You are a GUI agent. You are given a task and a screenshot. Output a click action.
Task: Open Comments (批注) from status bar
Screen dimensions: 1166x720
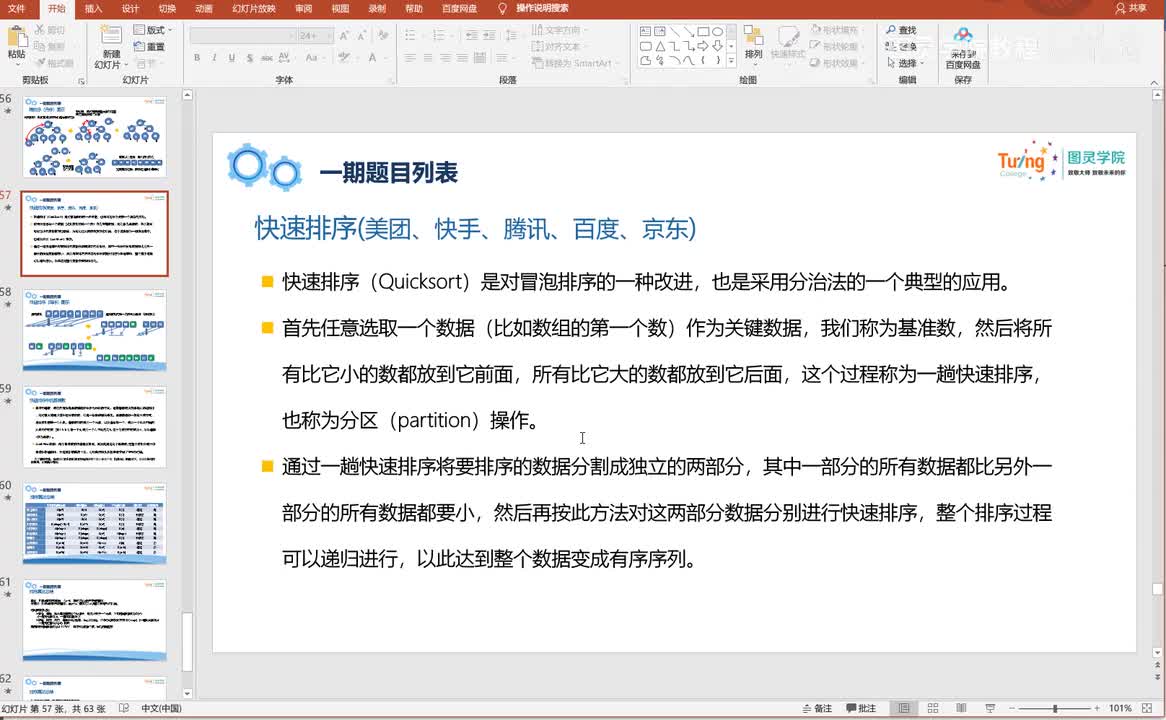coord(861,708)
